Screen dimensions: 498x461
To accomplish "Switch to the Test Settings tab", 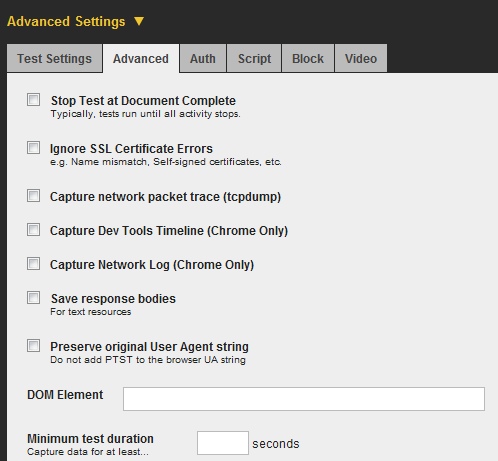I will coord(54,58).
